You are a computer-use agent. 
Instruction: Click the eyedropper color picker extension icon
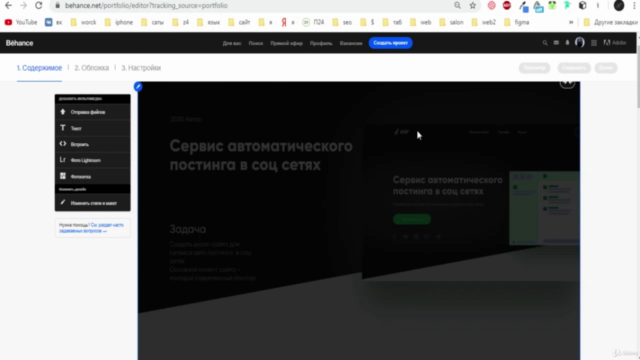(523, 6)
